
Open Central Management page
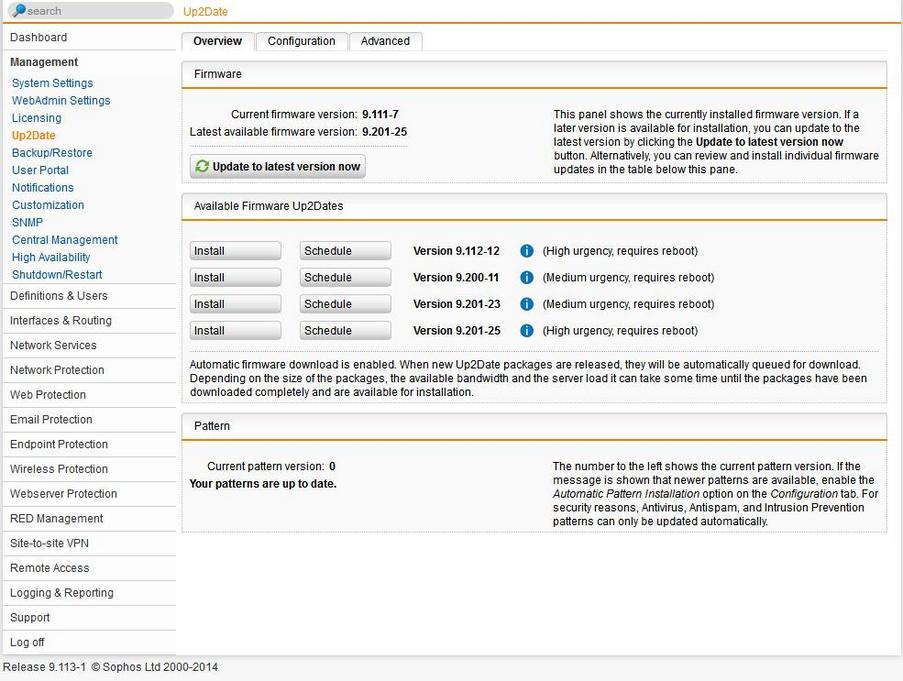pyautogui.click(x=64, y=240)
